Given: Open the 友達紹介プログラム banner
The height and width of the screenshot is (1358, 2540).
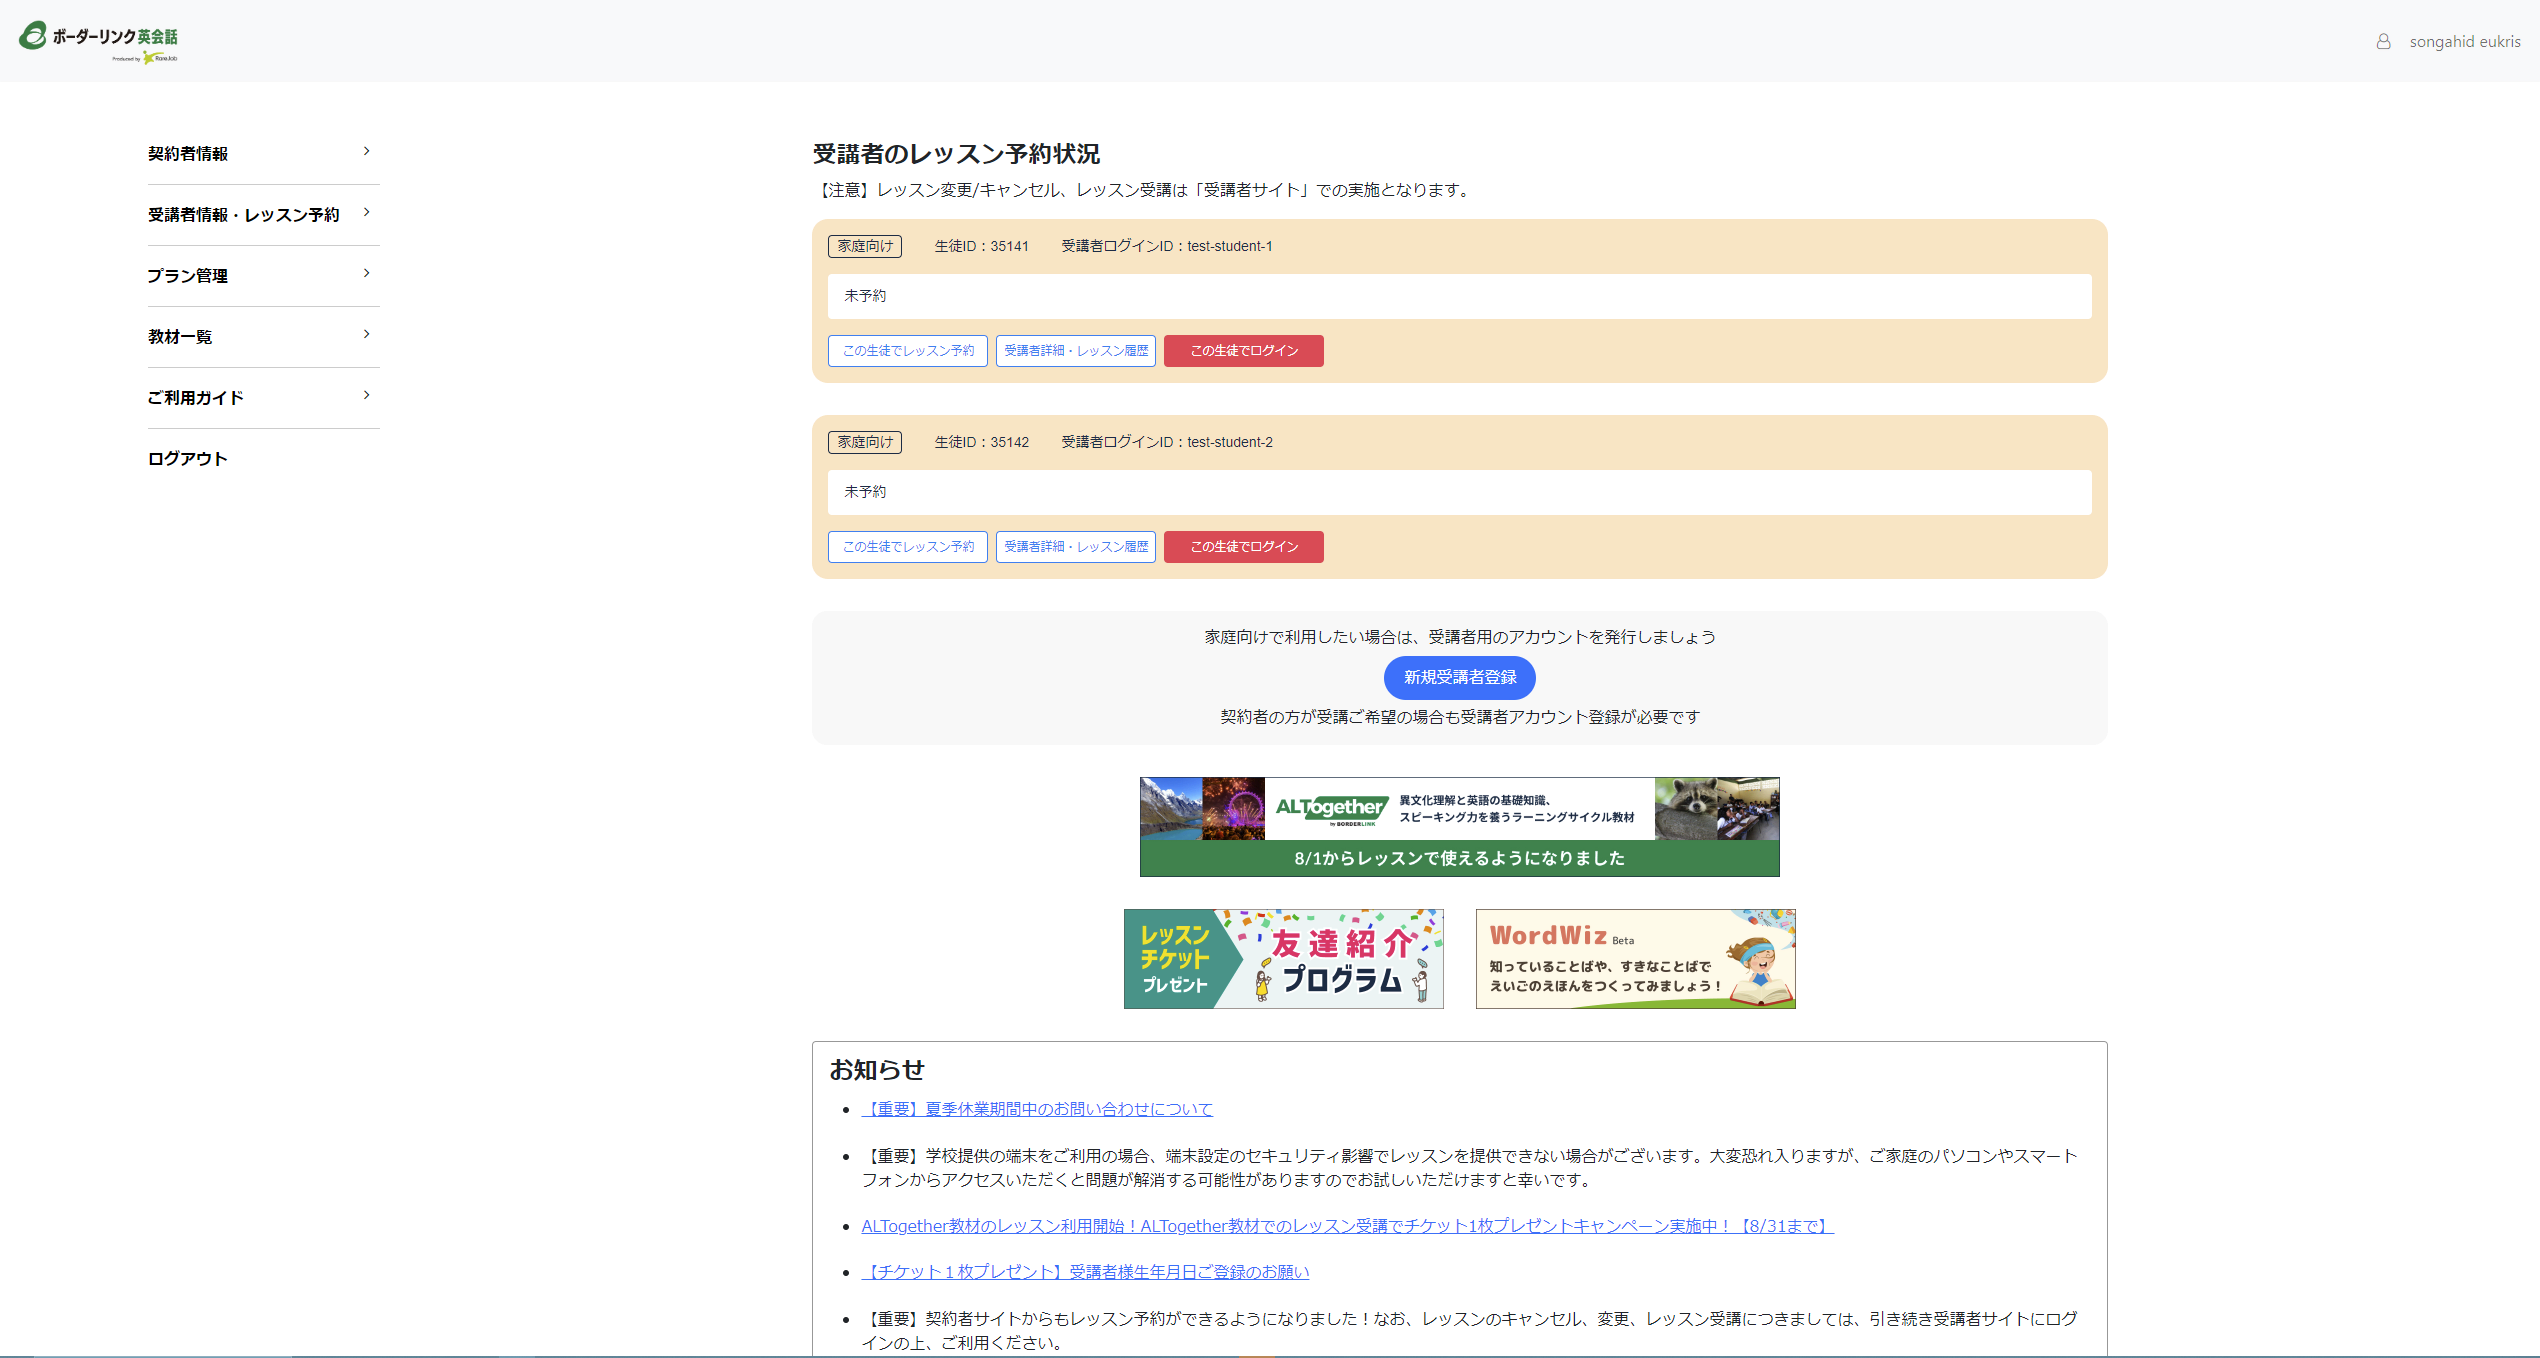Looking at the screenshot, I should tap(1283, 959).
